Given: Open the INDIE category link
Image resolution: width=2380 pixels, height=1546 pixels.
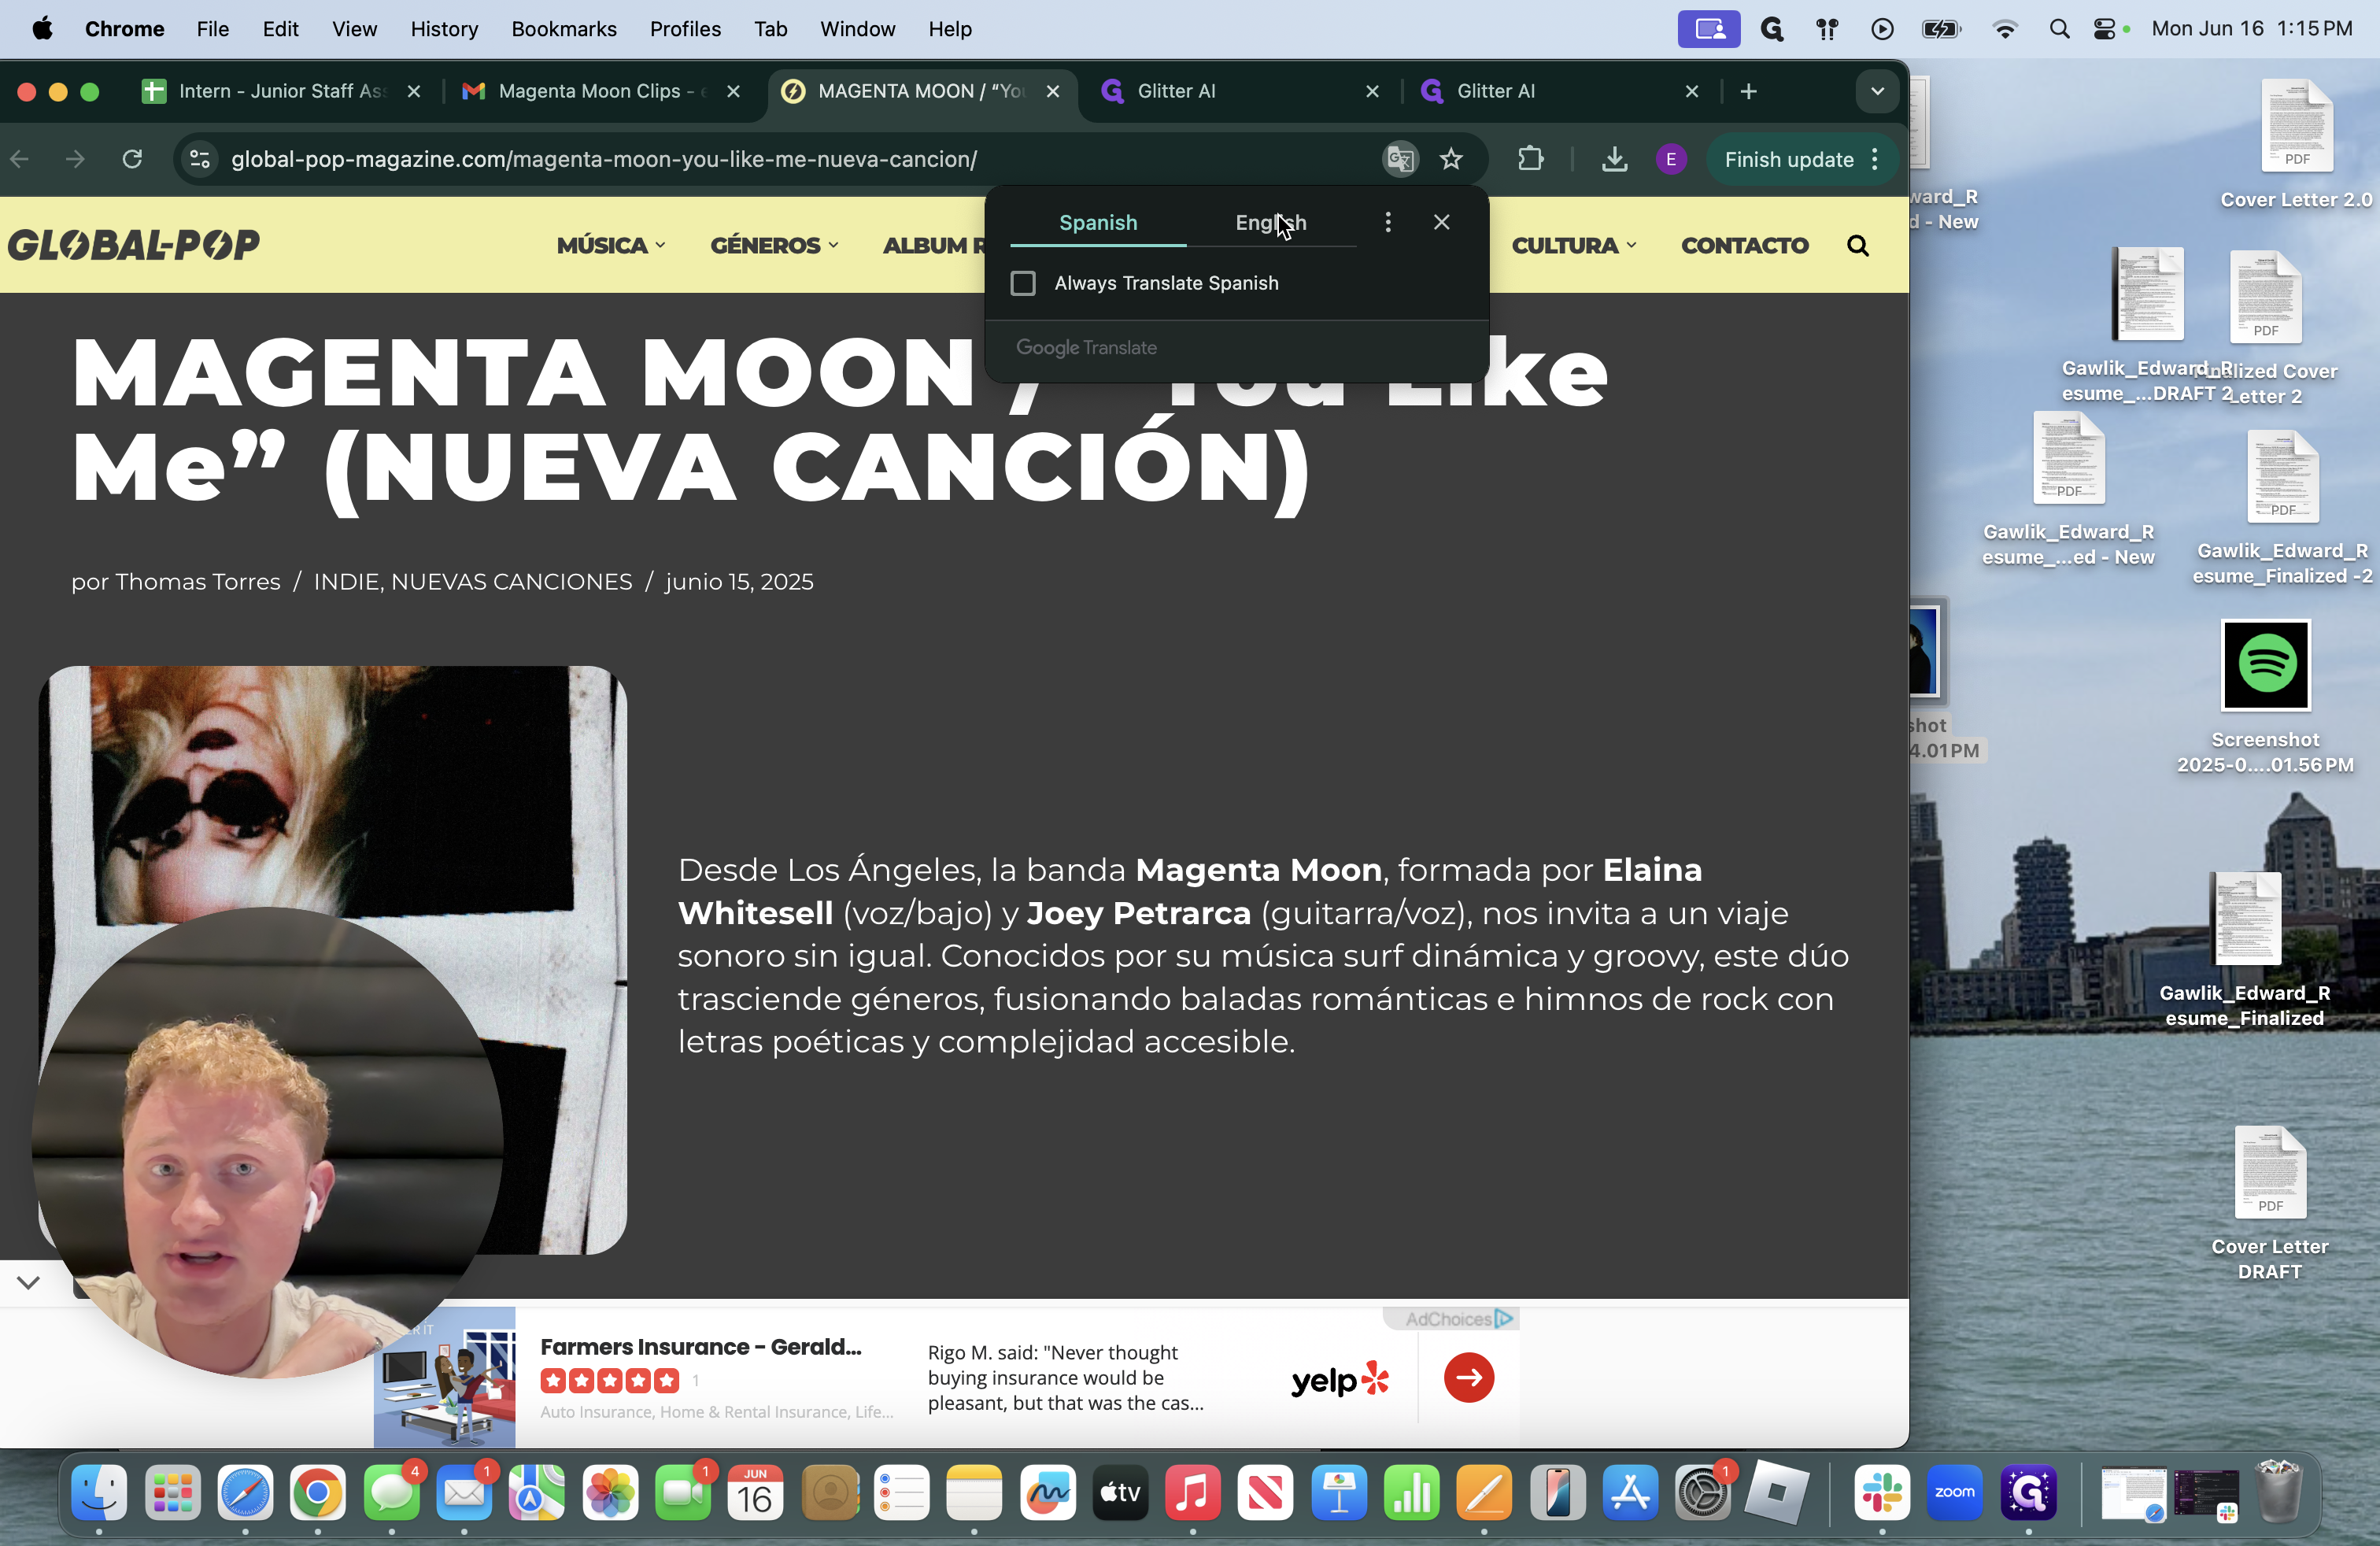Looking at the screenshot, I should point(345,582).
